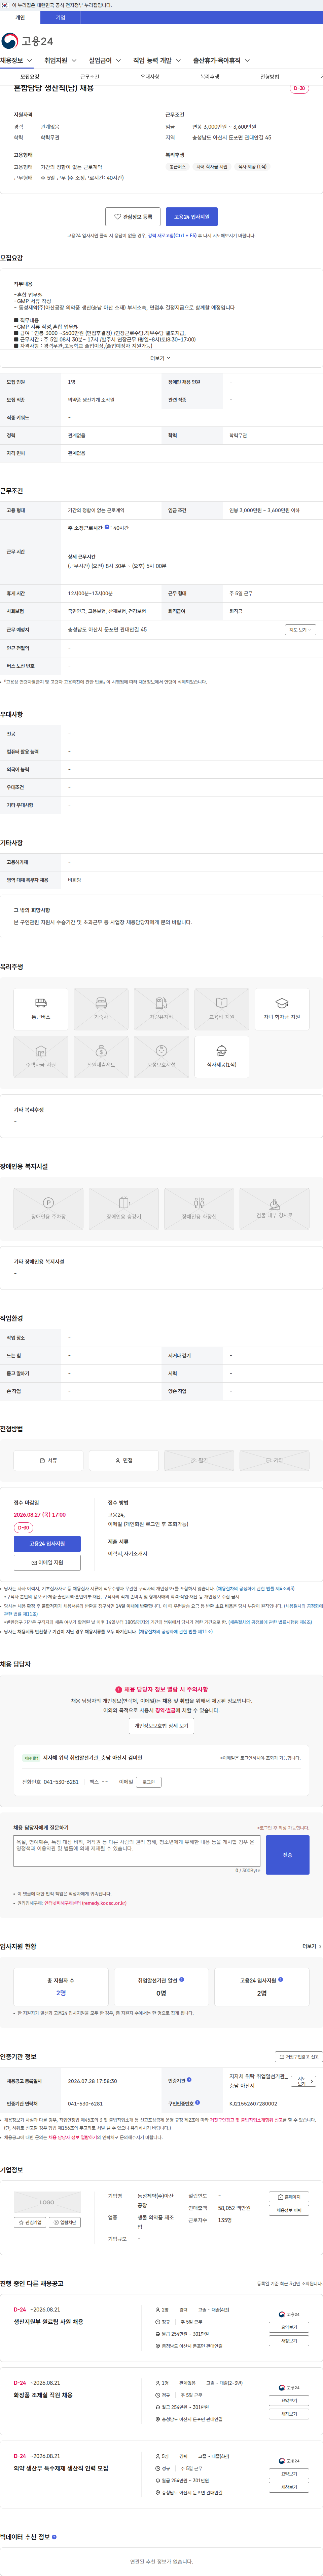
Task: Click 채용정보 더보기 in 기업정보
Action: coord(289,2210)
